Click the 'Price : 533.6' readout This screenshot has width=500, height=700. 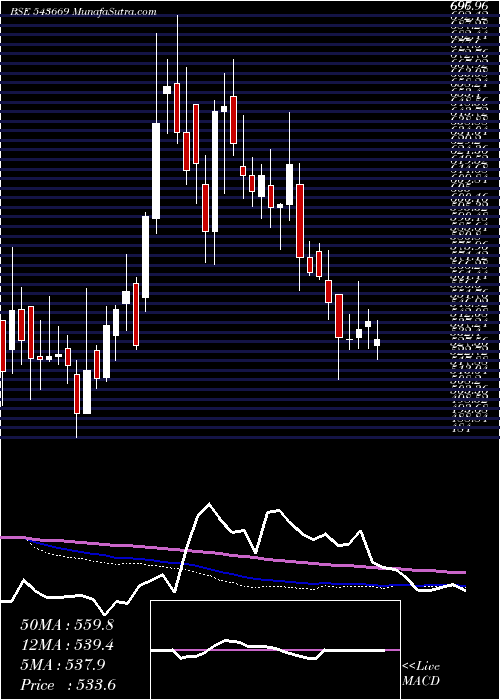click(66, 685)
